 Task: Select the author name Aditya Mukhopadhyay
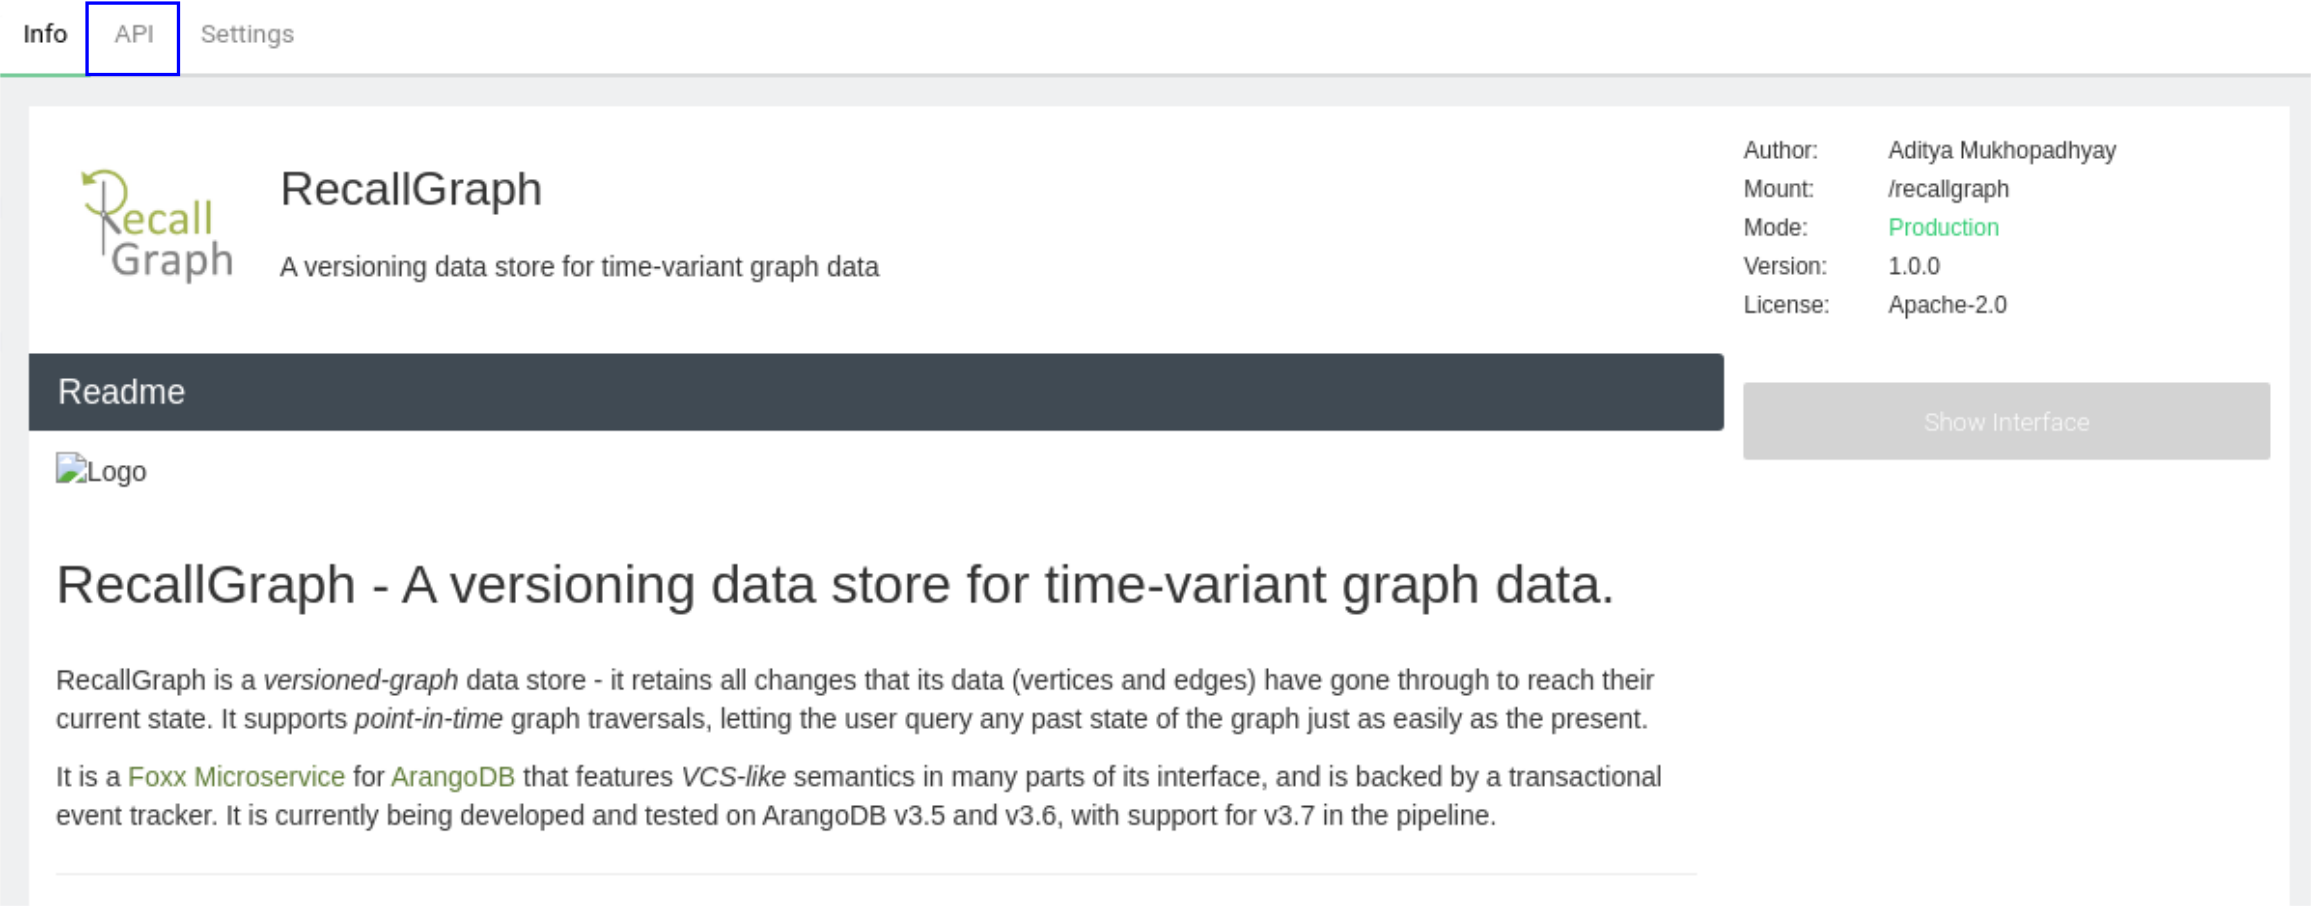pyautogui.click(x=2001, y=151)
